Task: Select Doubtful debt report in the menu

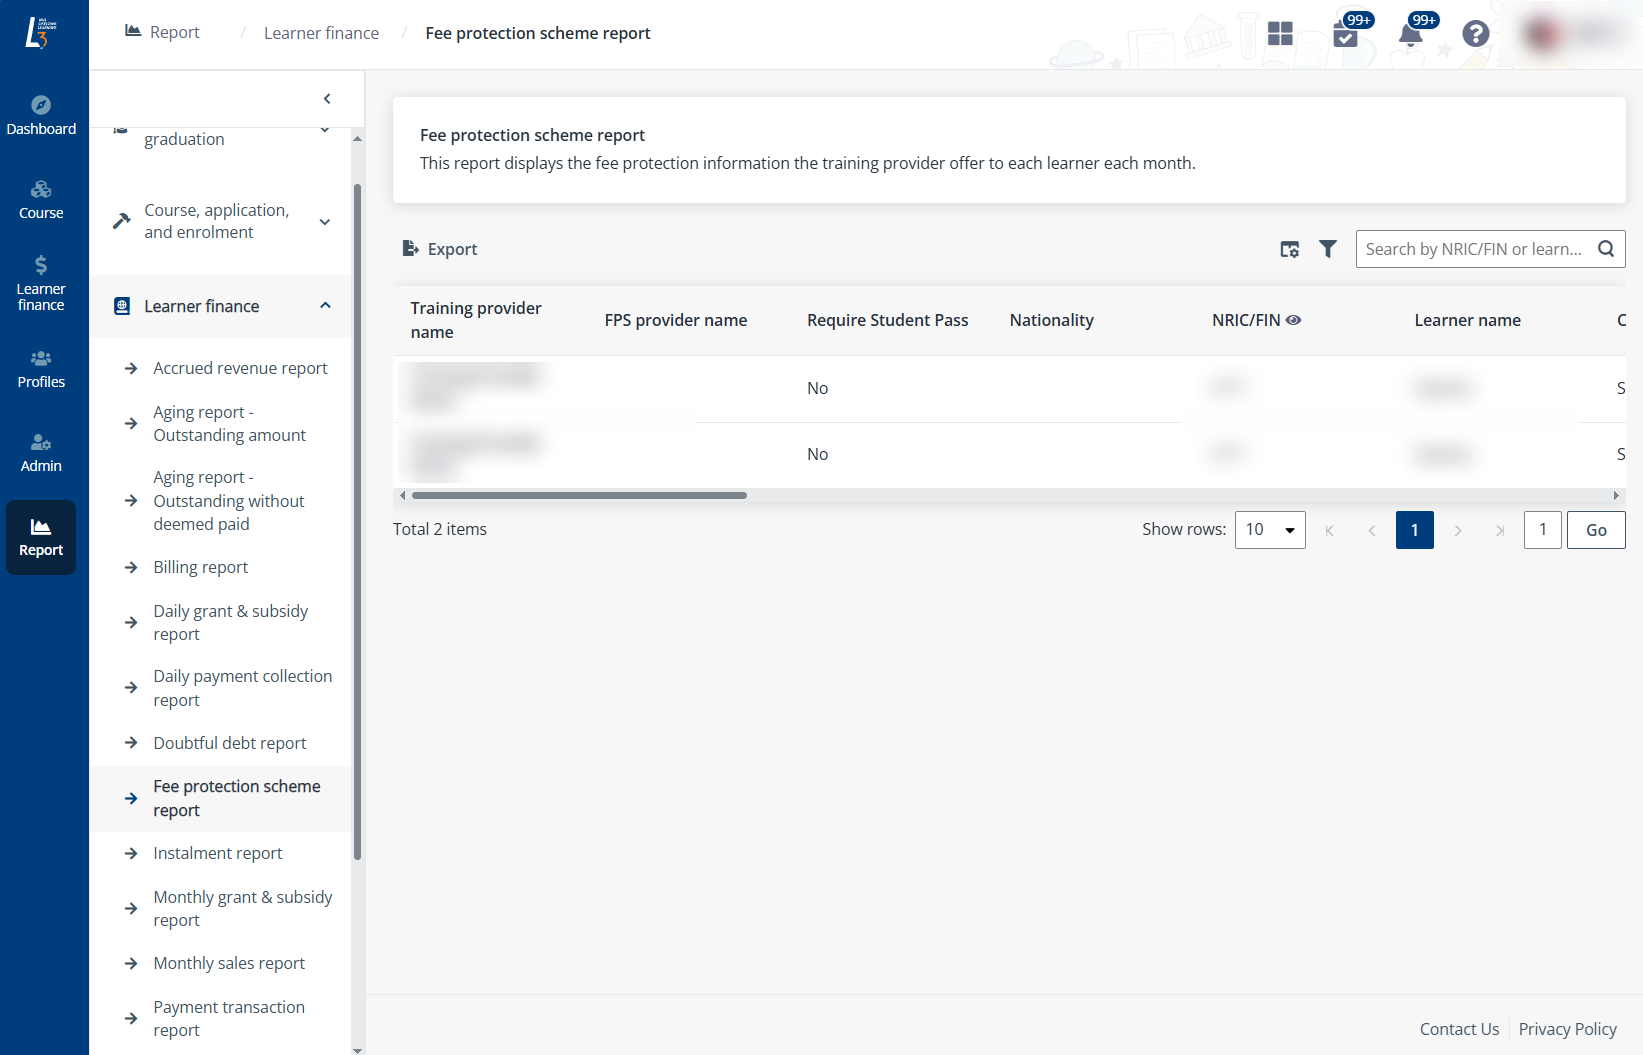Action: click(229, 743)
